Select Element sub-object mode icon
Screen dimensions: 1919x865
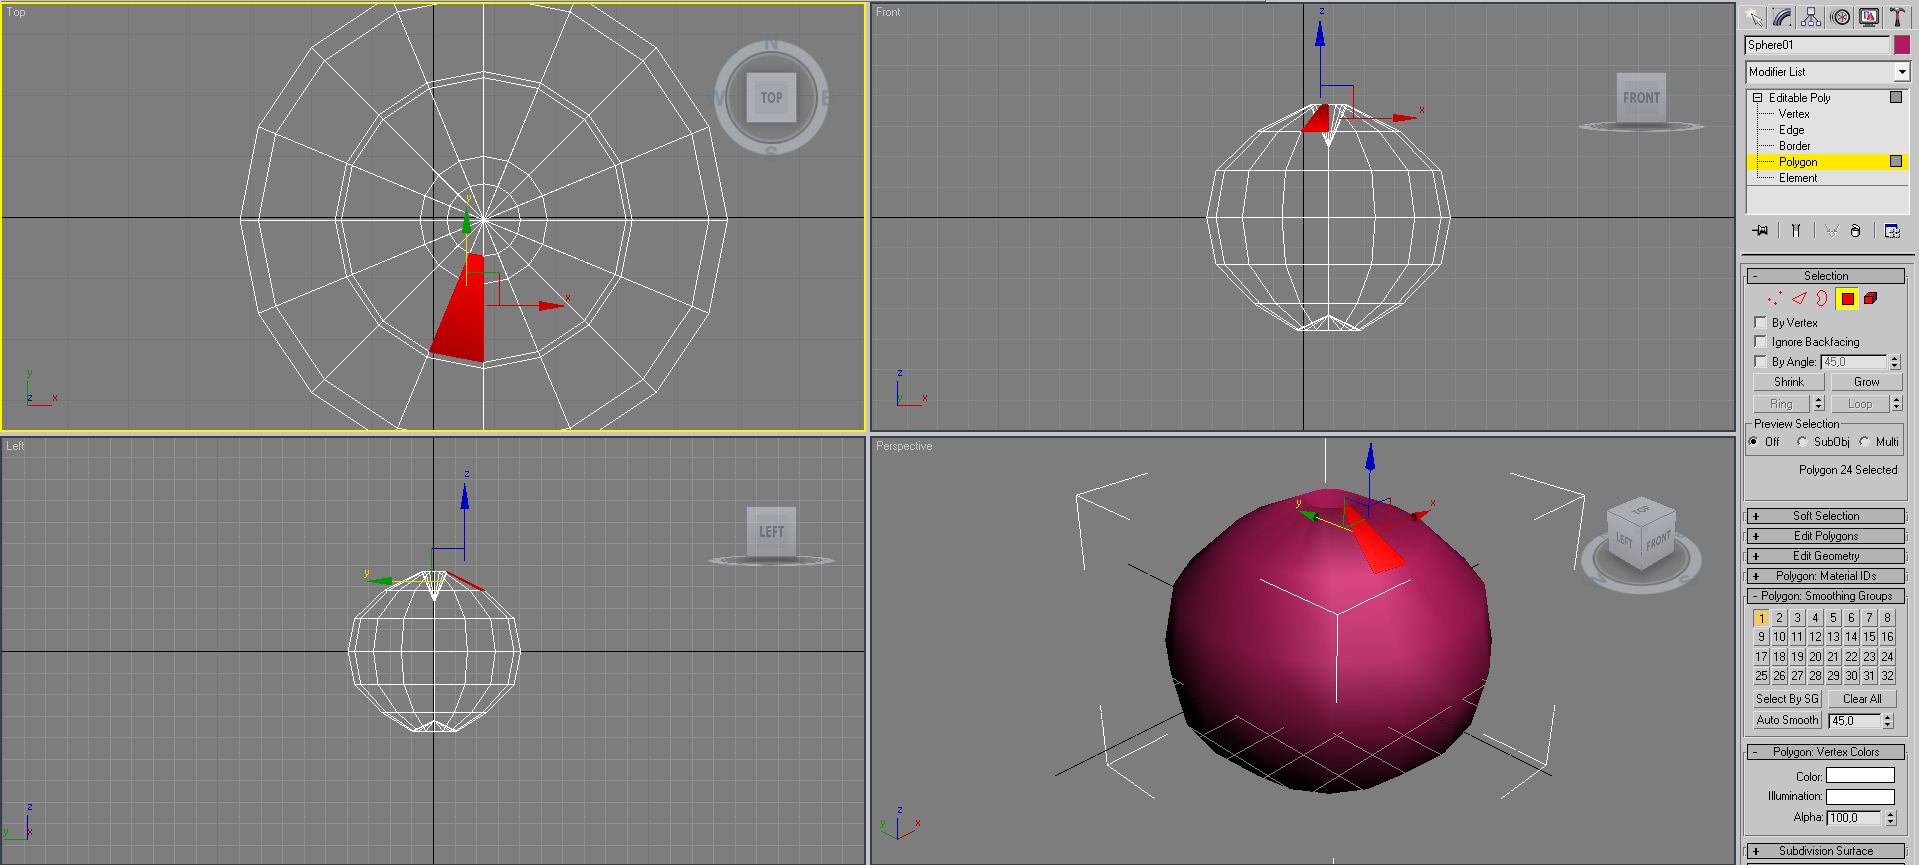1871,298
